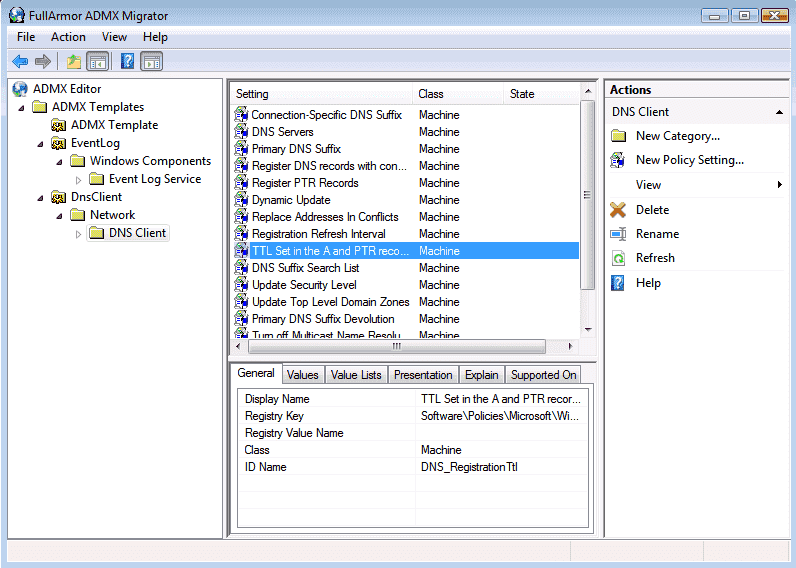Click the vertical scrollbar thumb in settings list

point(587,195)
